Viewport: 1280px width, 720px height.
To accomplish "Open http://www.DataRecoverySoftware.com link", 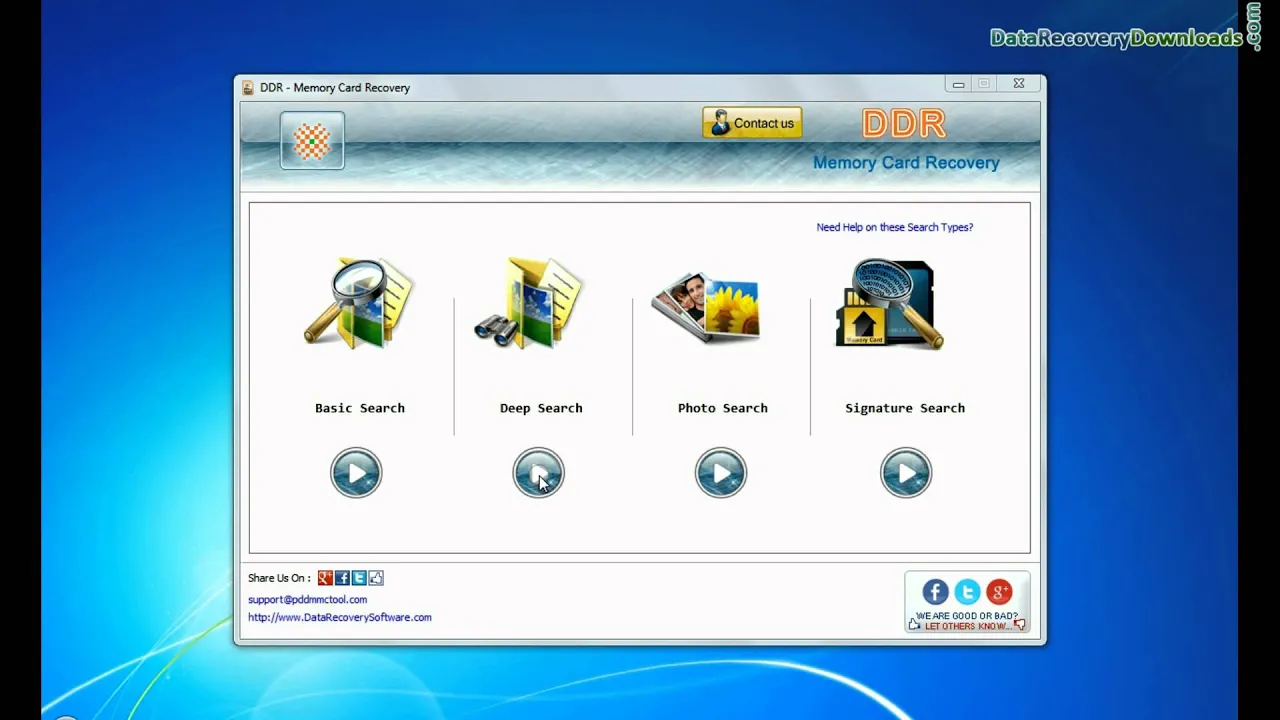I will (x=340, y=618).
